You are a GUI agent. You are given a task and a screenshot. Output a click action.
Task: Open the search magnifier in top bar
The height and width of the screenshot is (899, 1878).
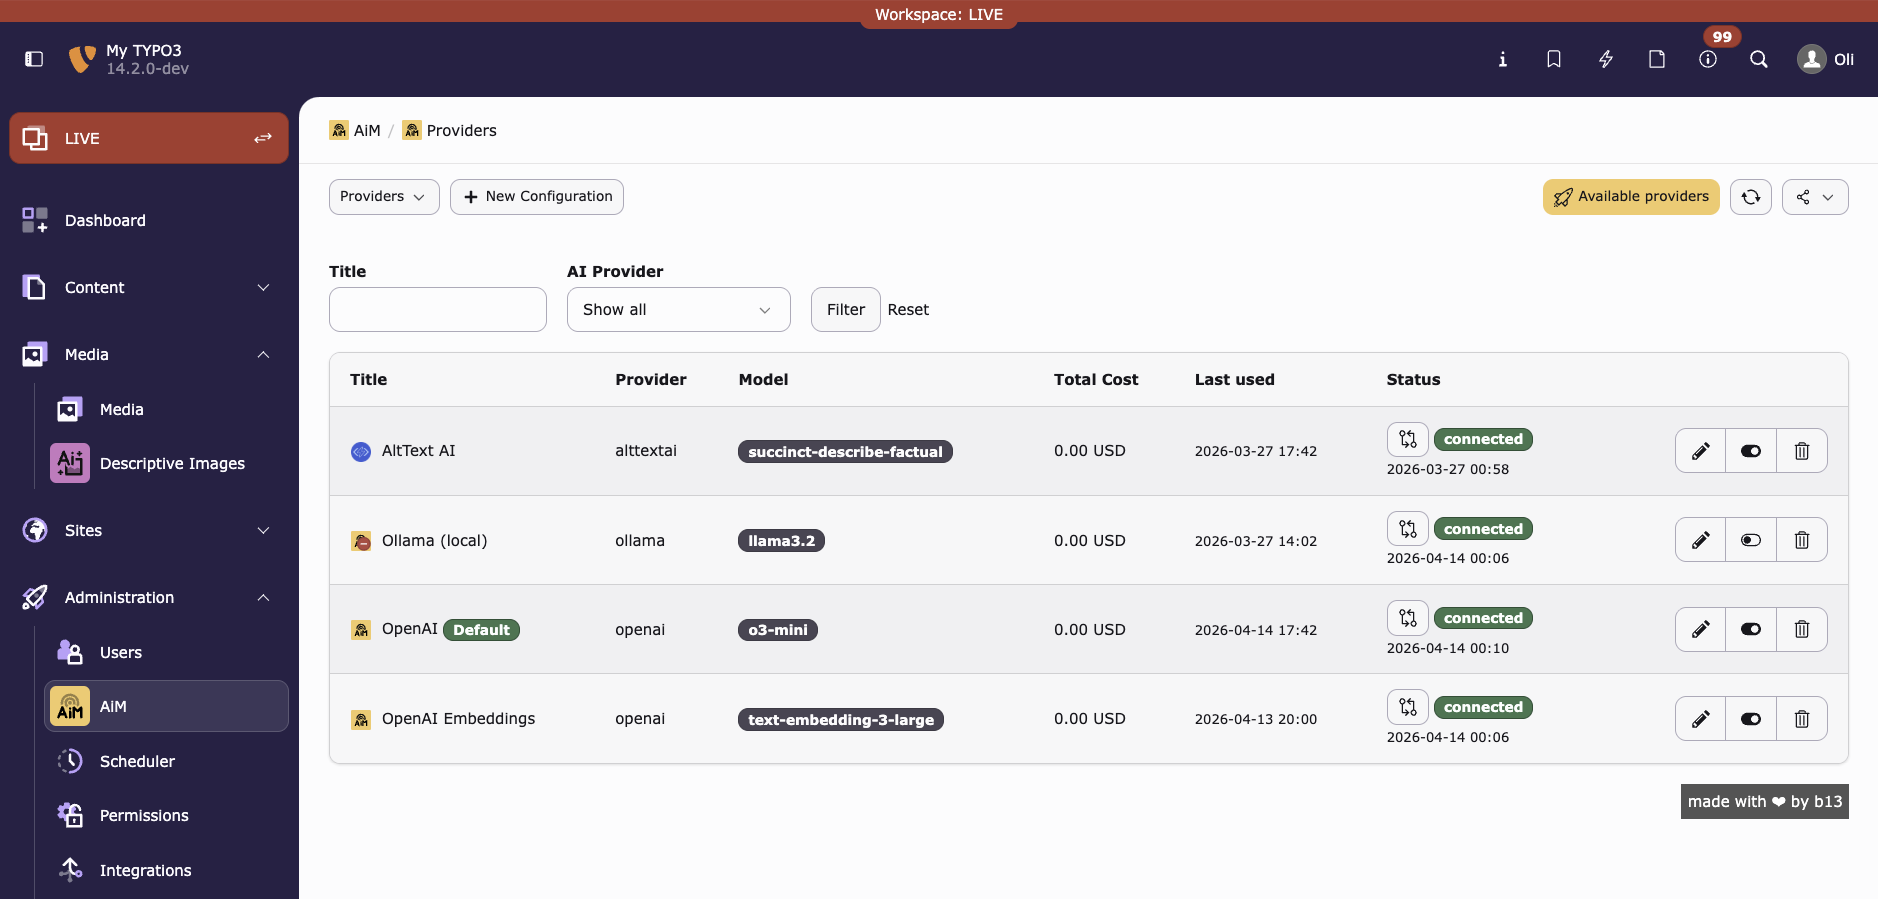[x=1758, y=59]
